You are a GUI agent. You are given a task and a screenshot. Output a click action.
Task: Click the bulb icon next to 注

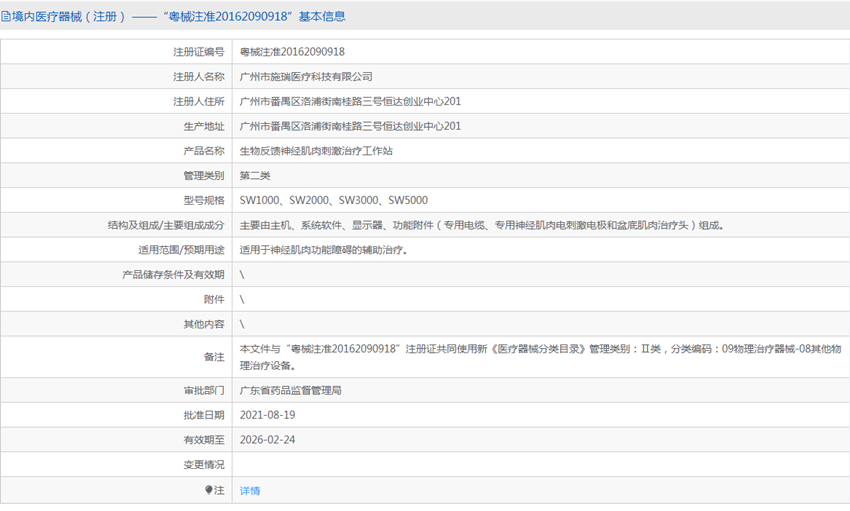click(209, 490)
